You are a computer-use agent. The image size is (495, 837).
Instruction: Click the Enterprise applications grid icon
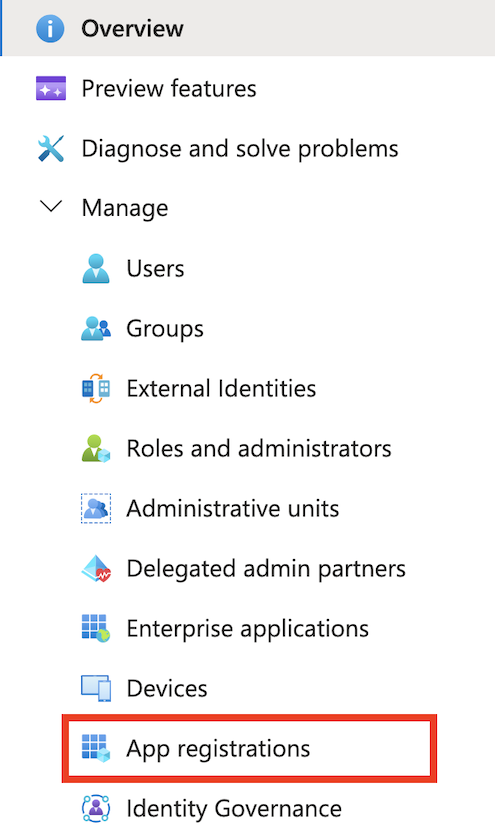click(96, 628)
